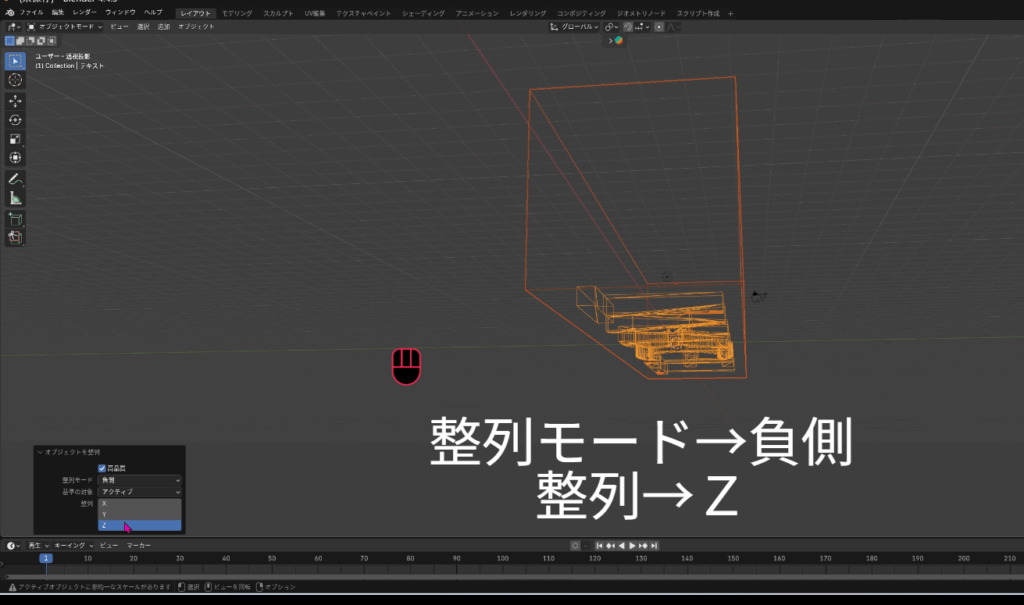Click the Add Cube tool
This screenshot has width=1024, height=605.
[x=16, y=218]
